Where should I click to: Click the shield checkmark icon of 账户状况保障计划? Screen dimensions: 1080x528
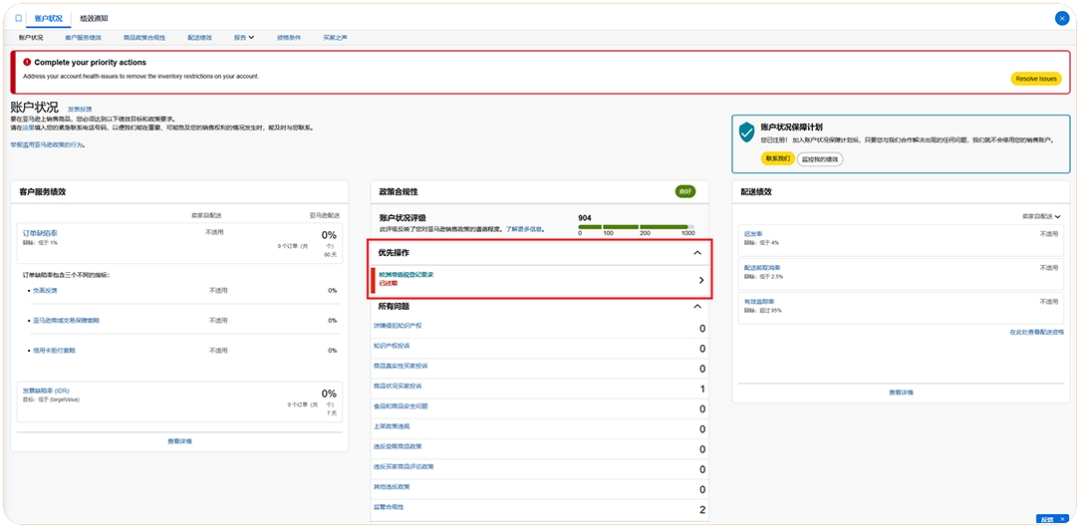(747, 133)
